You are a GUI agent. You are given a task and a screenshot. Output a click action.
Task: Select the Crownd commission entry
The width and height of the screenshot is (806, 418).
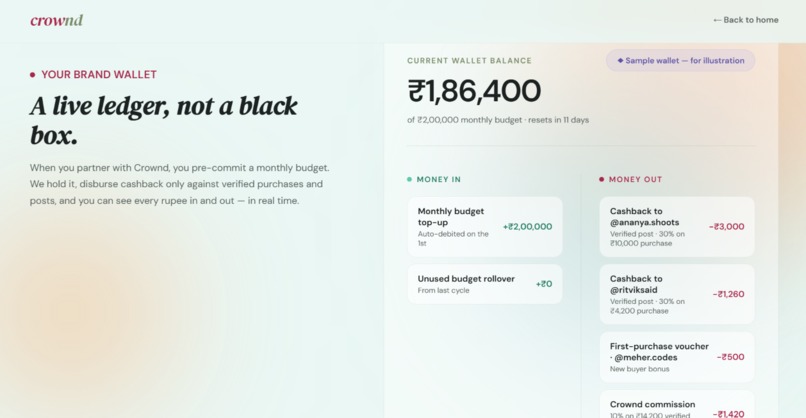tap(677, 405)
